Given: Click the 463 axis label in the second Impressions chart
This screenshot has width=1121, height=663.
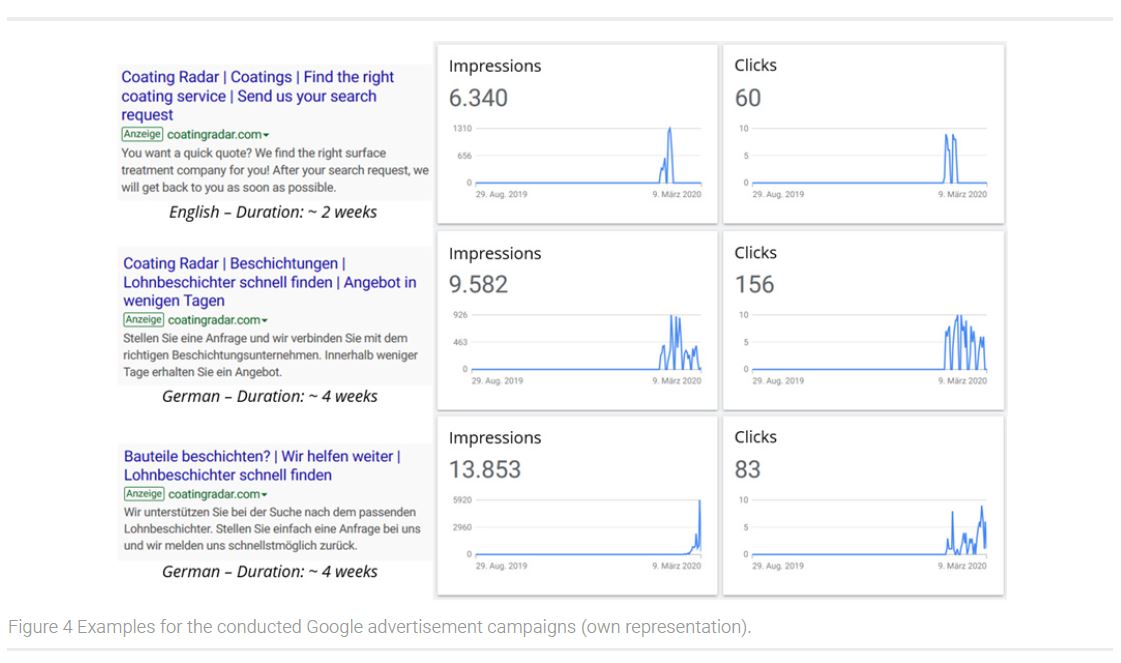Looking at the screenshot, I should [x=460, y=343].
